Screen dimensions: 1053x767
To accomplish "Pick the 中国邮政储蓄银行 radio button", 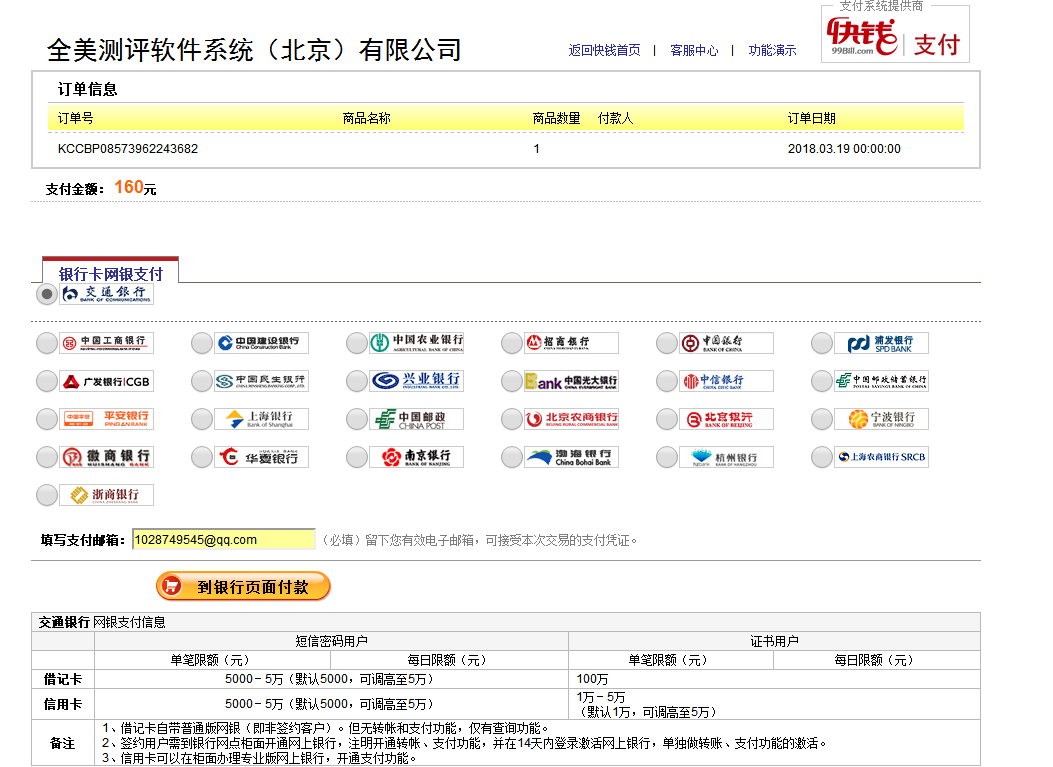I will pos(822,381).
